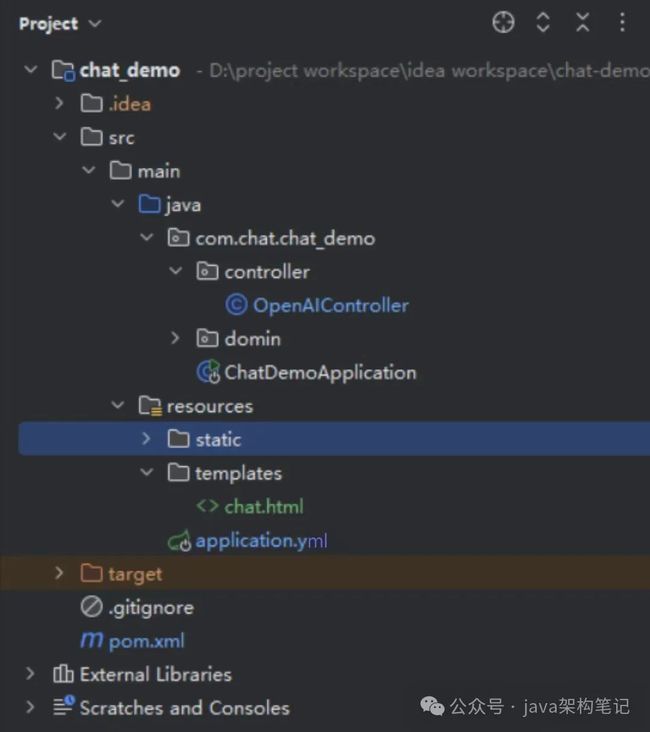Click the Maven pom.xml icon
Screen dimensions: 650x732
point(92,640)
